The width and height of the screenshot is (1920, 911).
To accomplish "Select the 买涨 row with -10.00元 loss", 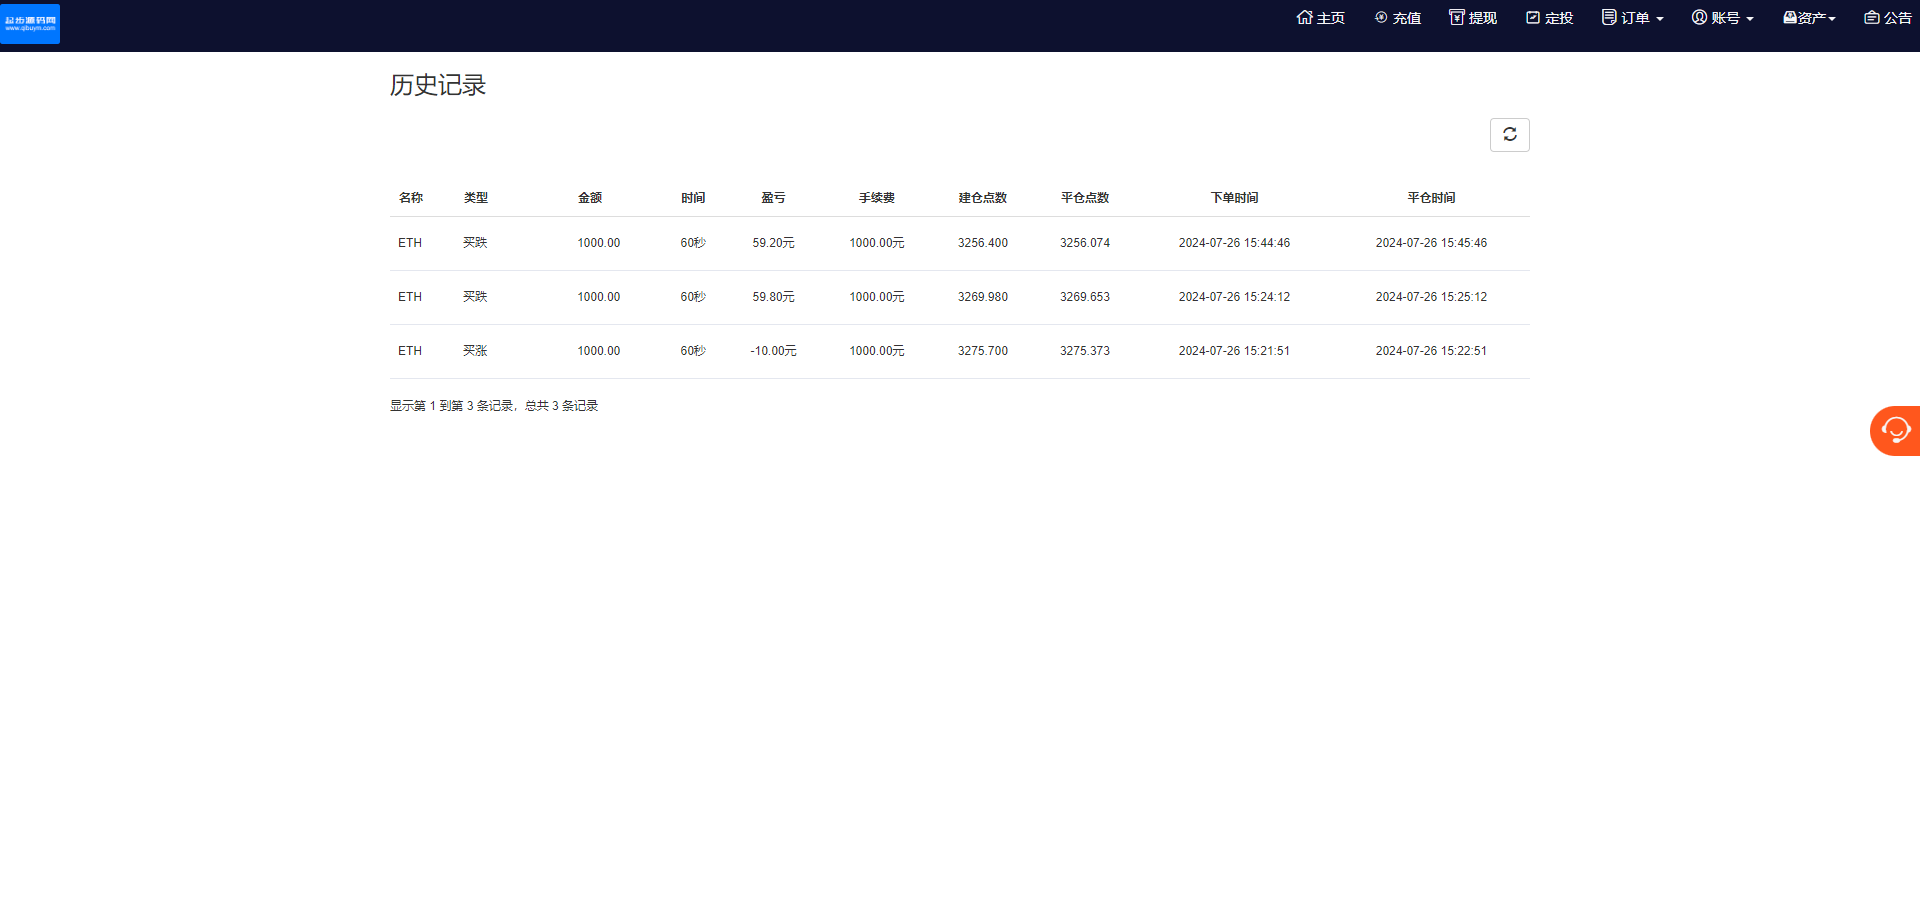I will click(x=773, y=351).
